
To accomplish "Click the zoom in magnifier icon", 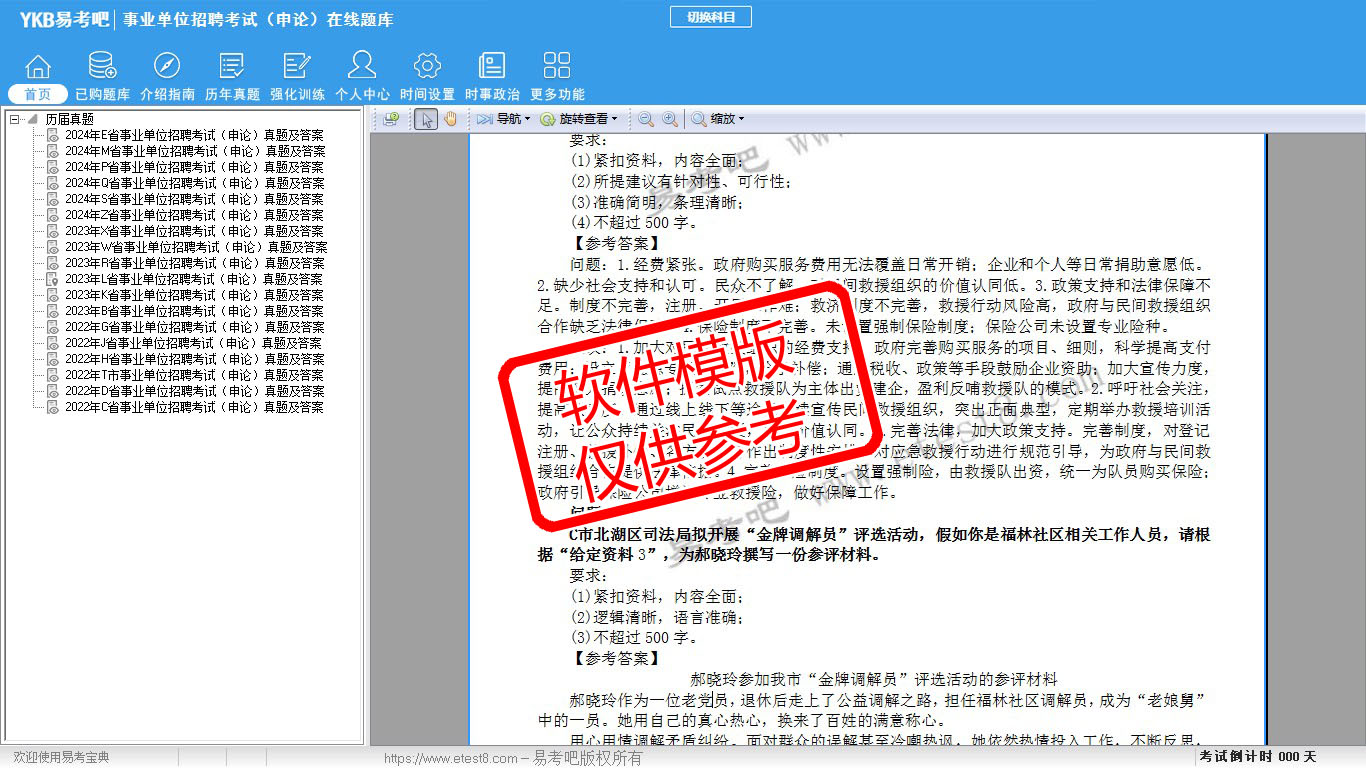I will [670, 119].
